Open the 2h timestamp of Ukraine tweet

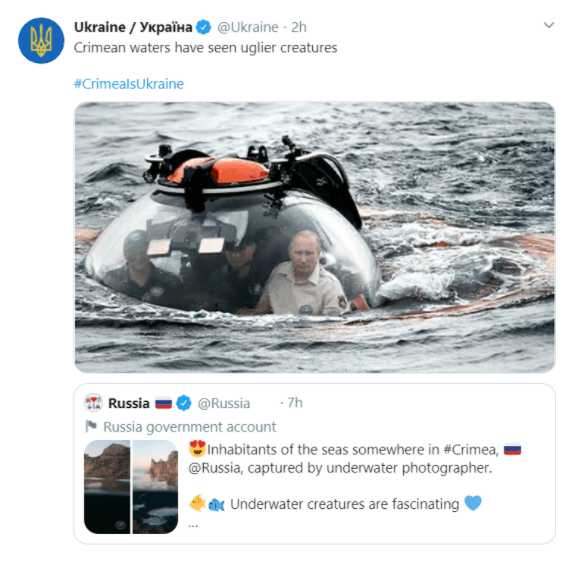[298, 27]
